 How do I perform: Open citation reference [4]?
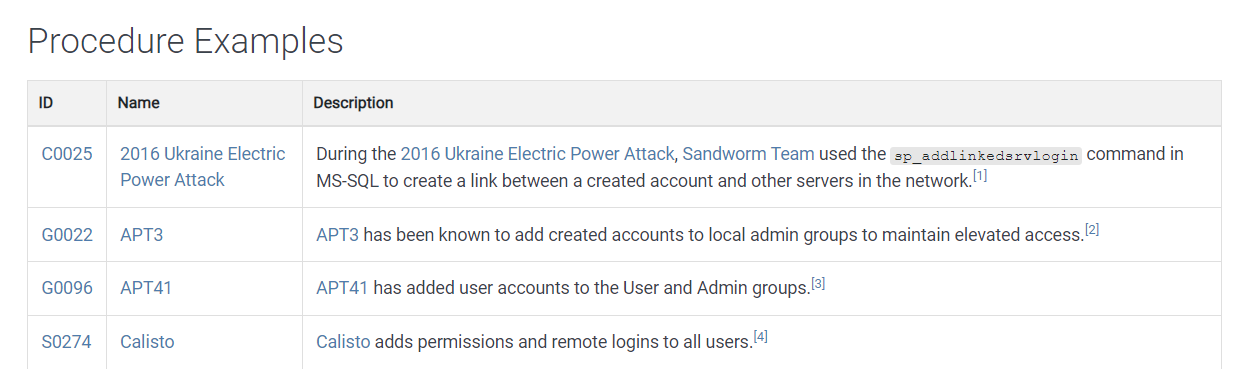[x=761, y=337]
